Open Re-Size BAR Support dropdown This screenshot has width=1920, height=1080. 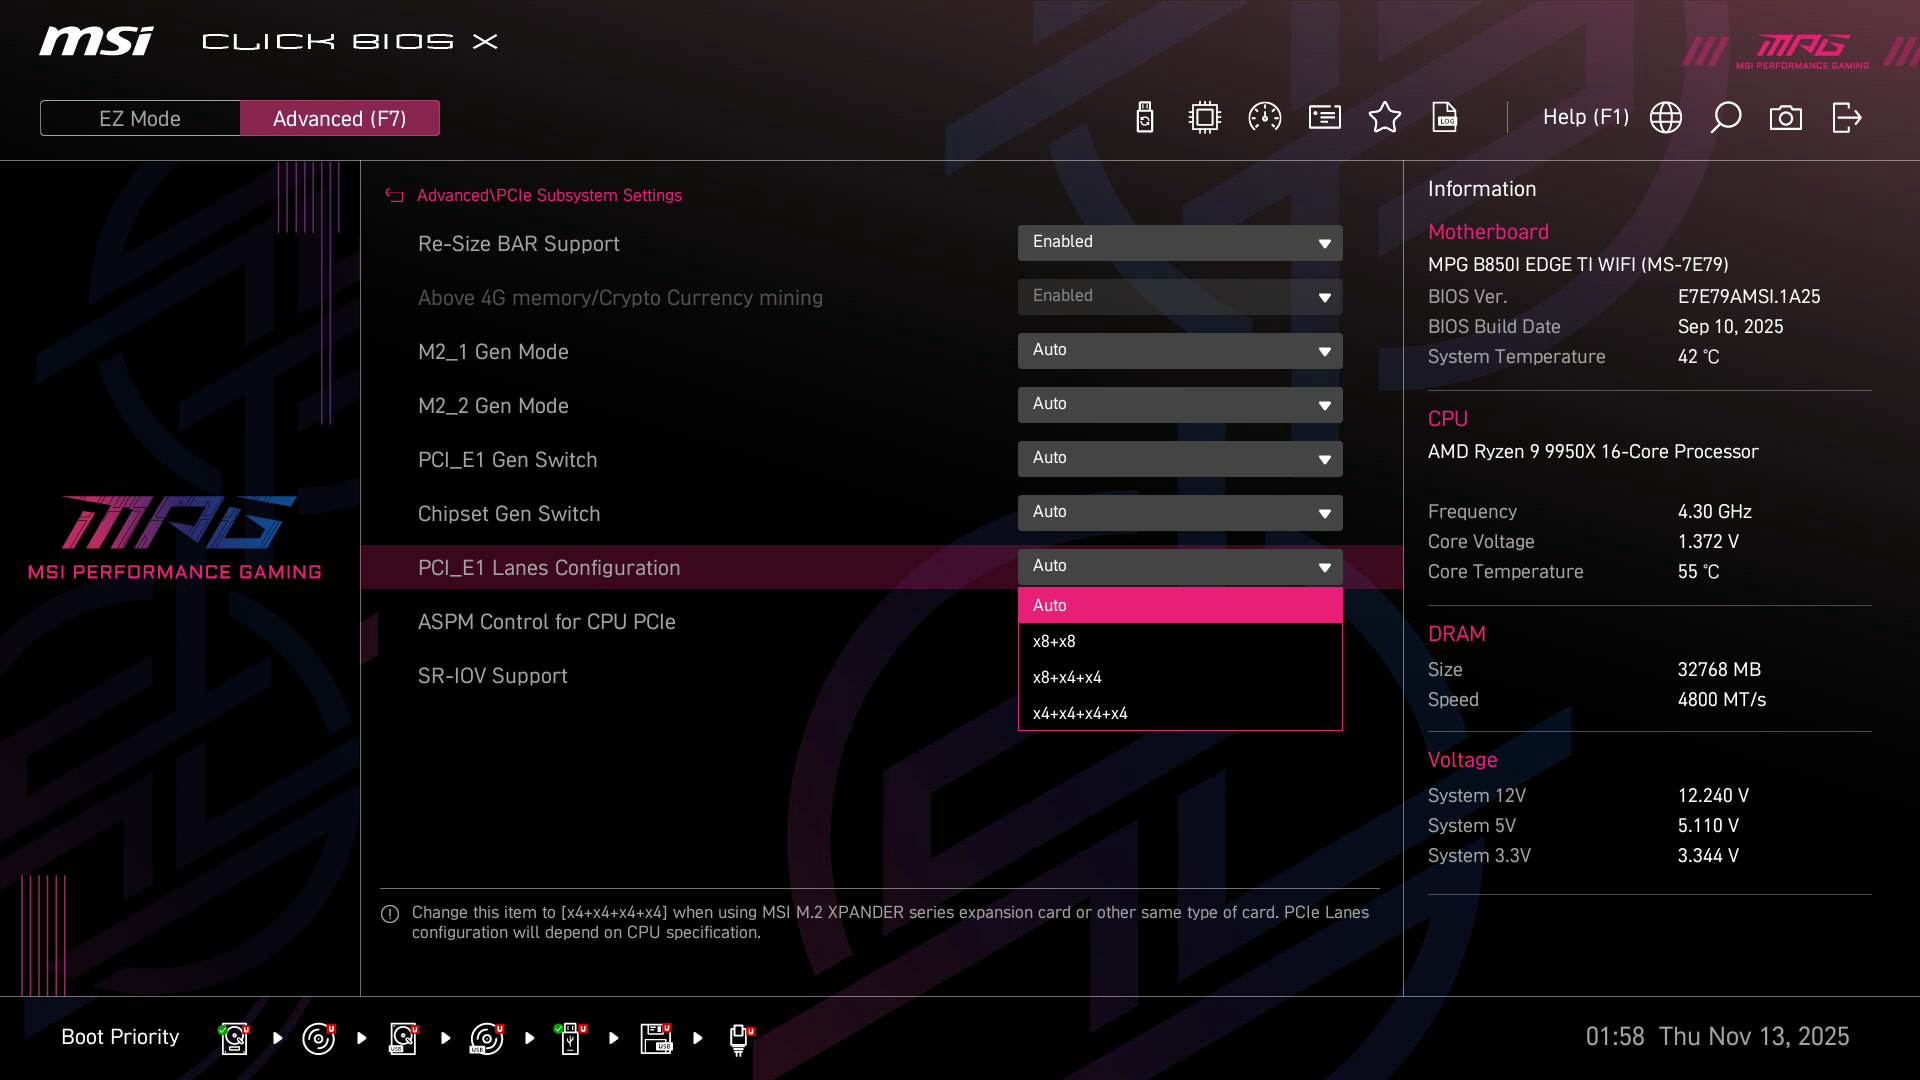pyautogui.click(x=1180, y=242)
